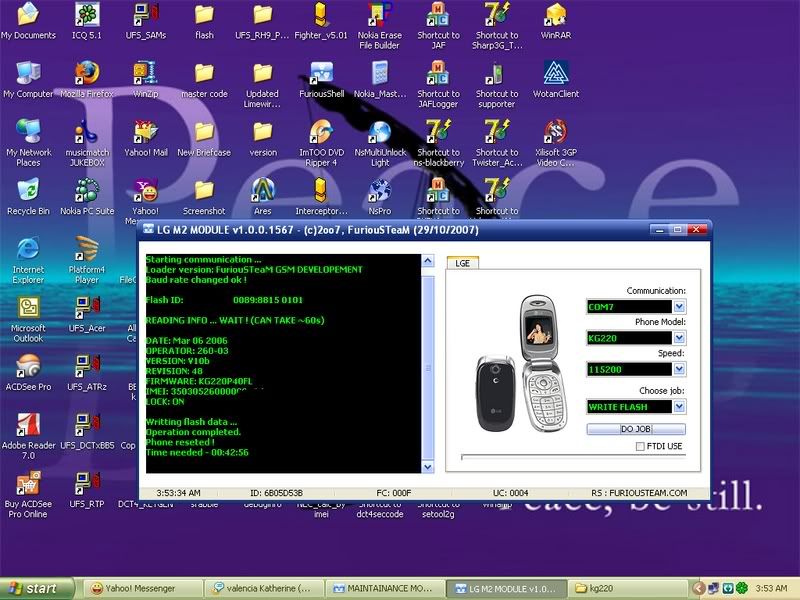Open the flash folder on the desktop
Viewport: 800px width, 600px height.
(204, 21)
